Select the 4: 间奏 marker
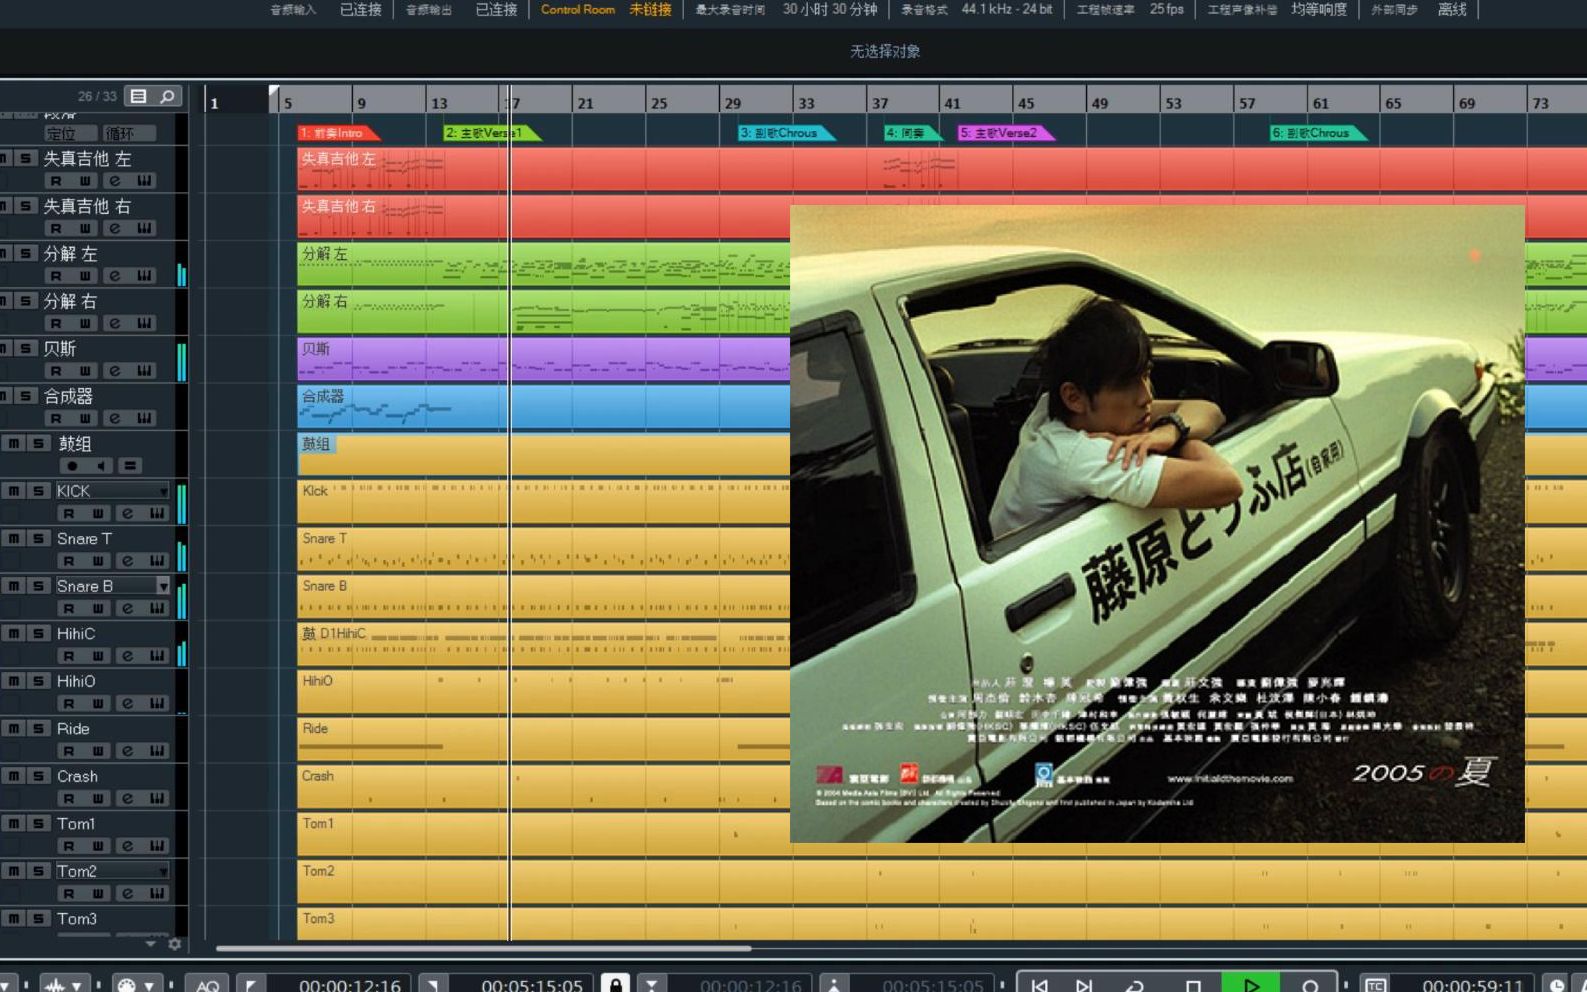1587x992 pixels. [913, 133]
